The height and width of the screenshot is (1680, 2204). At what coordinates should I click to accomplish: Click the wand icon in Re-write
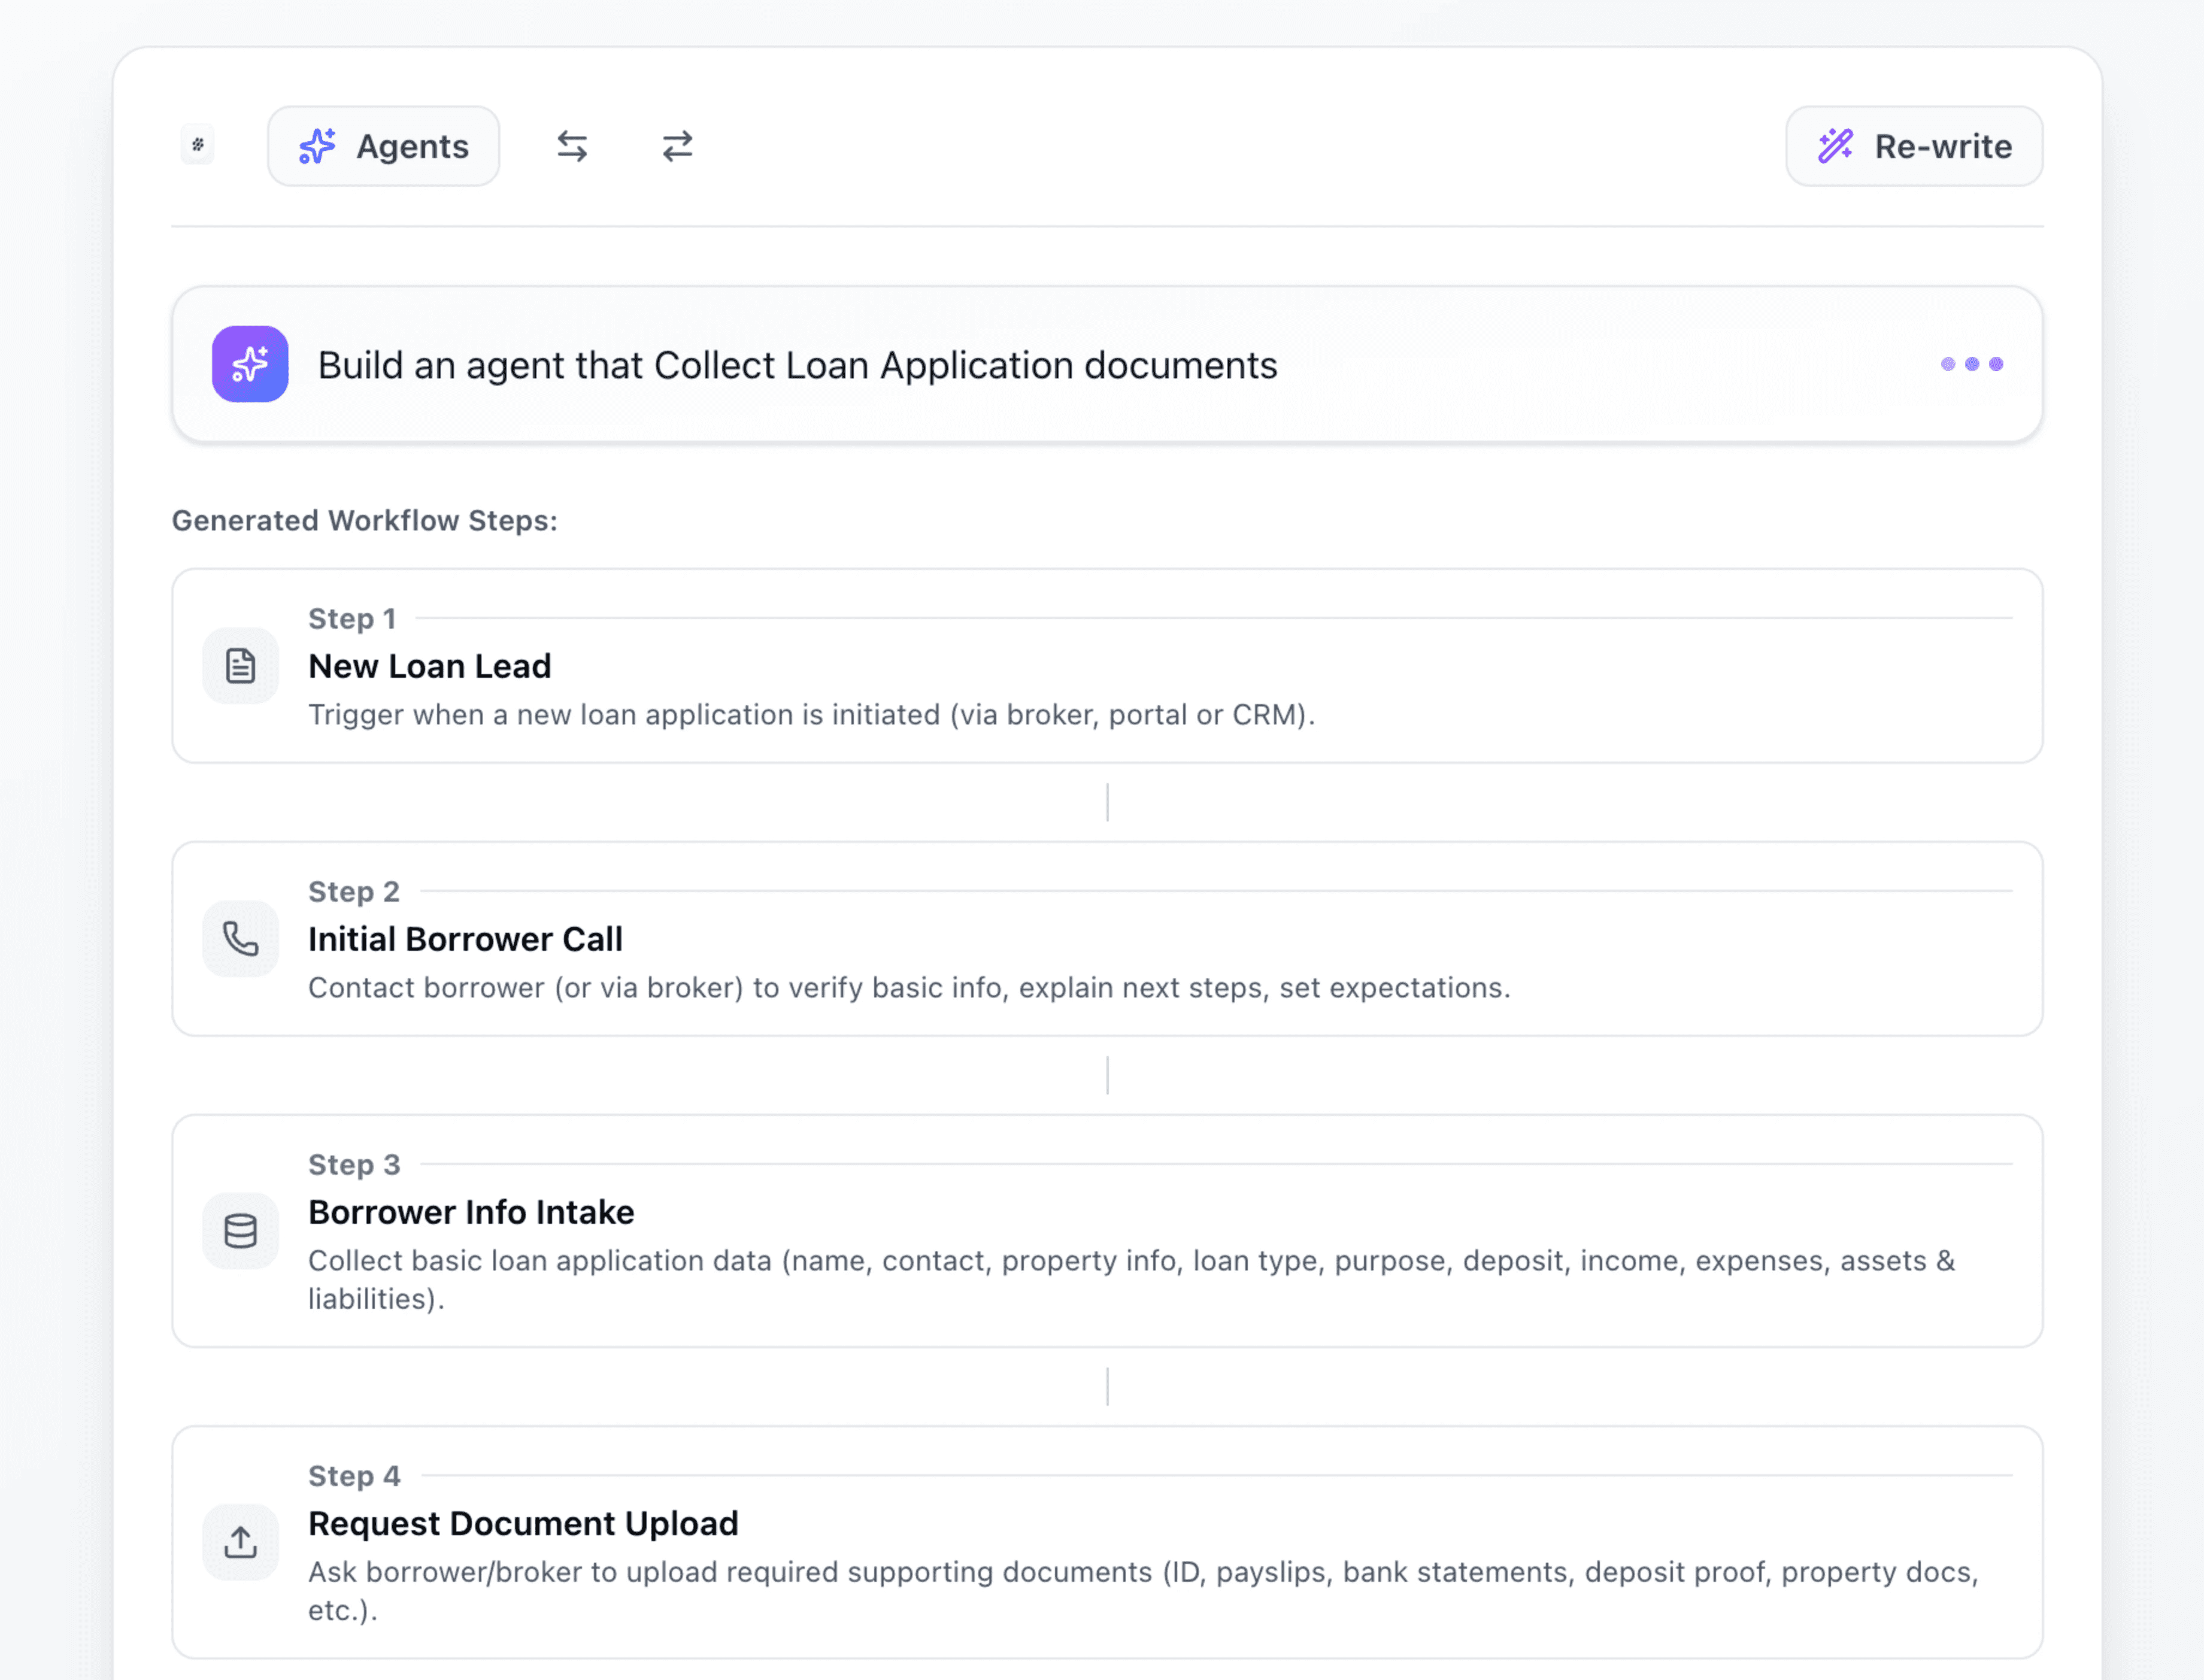pyautogui.click(x=1835, y=147)
